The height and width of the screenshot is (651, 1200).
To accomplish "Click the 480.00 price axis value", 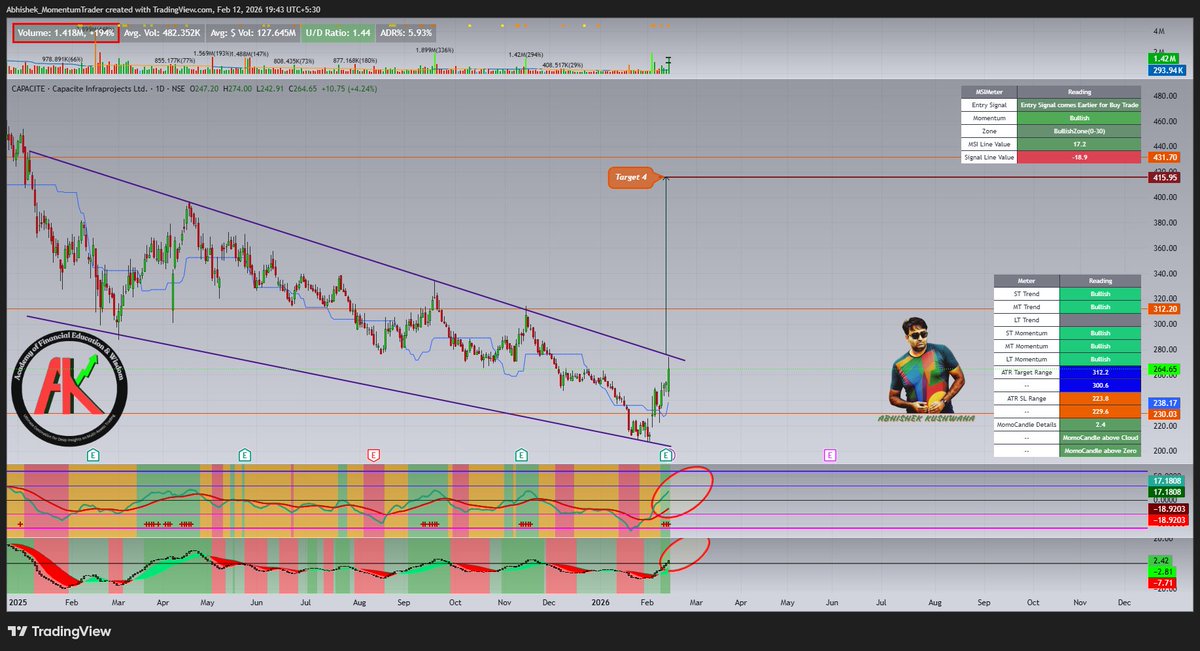I will (1165, 97).
